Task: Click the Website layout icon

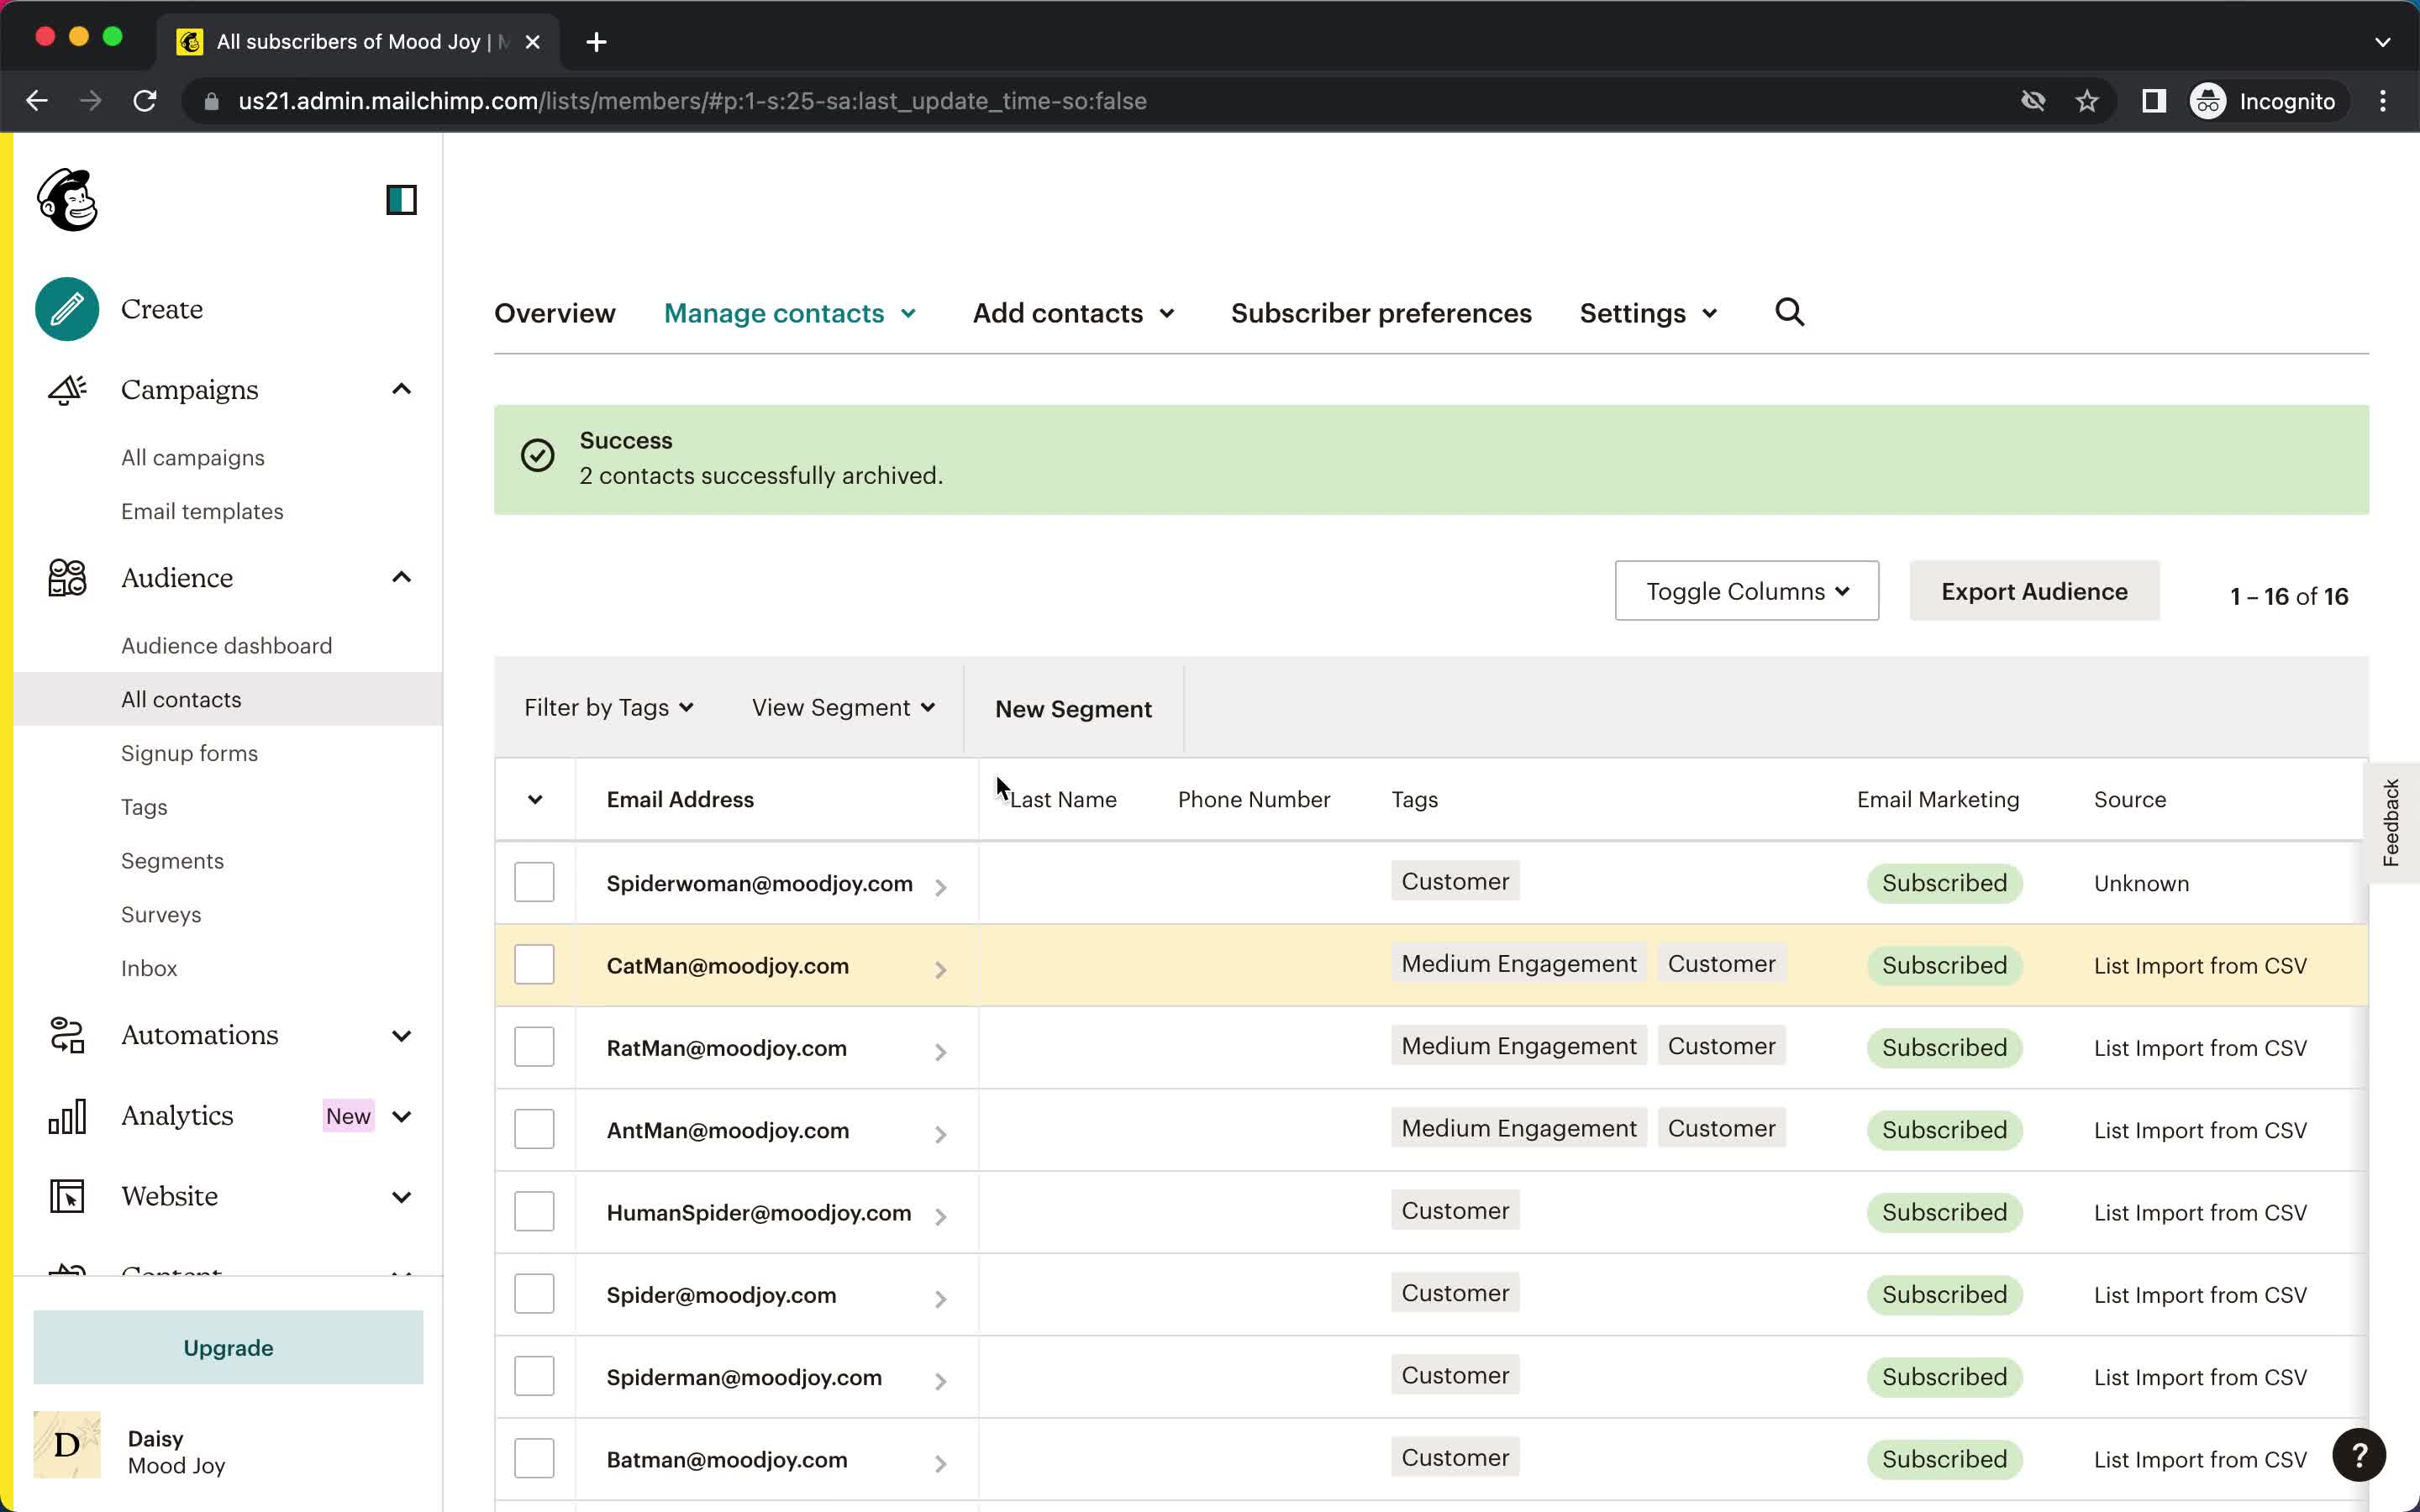Action: (67, 1196)
